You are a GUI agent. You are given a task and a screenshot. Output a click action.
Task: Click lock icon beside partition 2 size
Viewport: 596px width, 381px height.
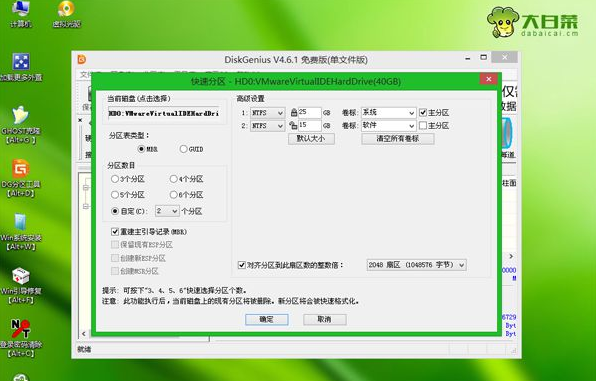coord(293,125)
